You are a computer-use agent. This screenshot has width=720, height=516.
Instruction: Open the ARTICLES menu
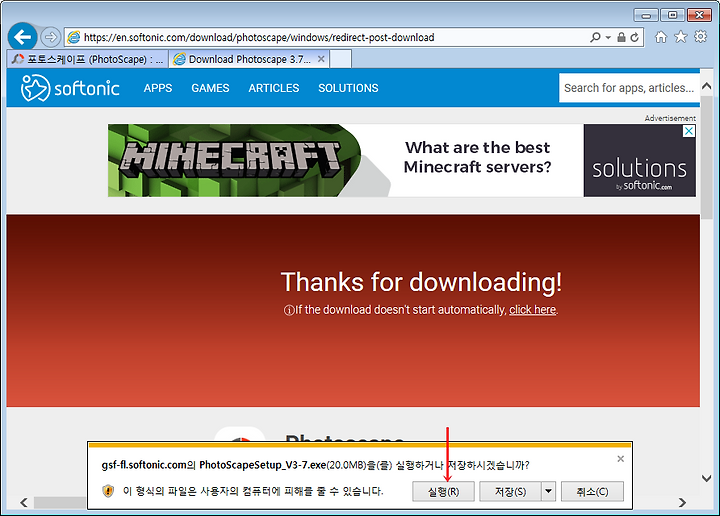click(x=274, y=88)
